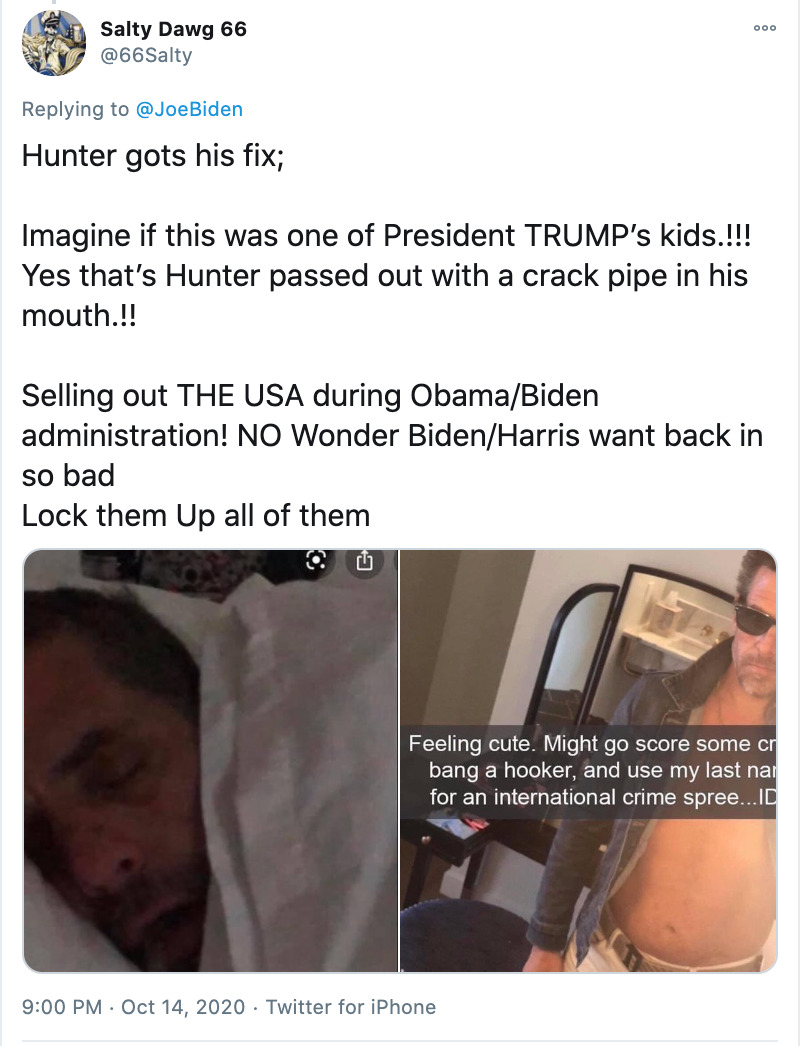The width and height of the screenshot is (804, 1046).
Task: Open the Oct 14, 2020 date
Action: point(183,1007)
